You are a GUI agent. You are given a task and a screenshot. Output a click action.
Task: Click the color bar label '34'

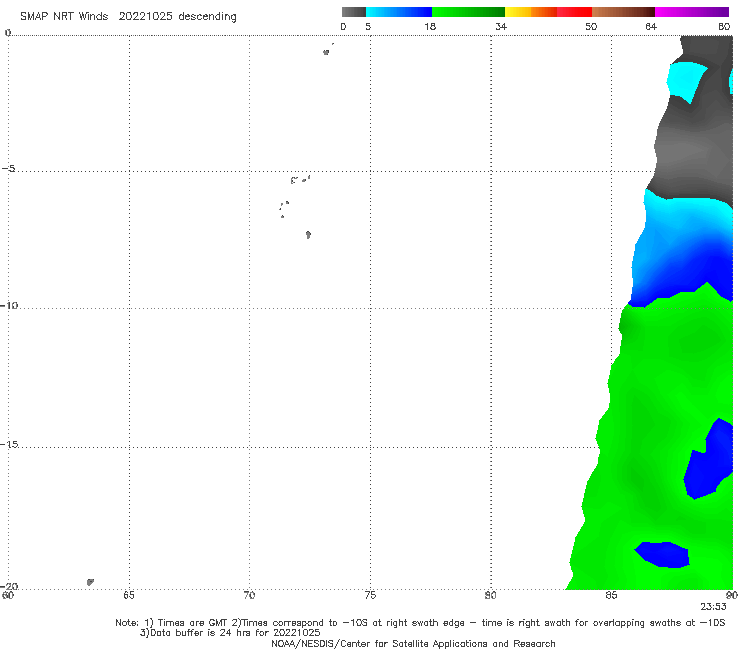point(501,27)
